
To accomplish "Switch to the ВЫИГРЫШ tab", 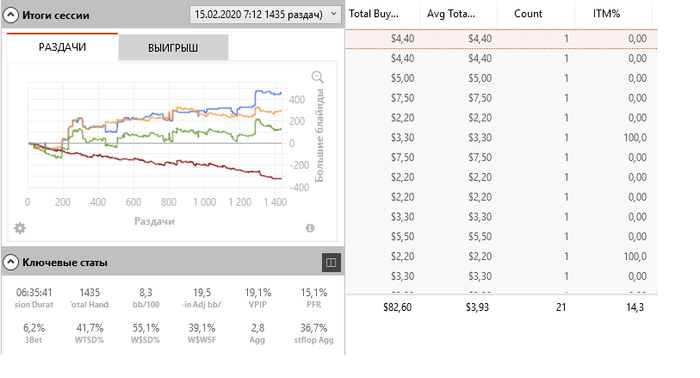I will click(173, 47).
